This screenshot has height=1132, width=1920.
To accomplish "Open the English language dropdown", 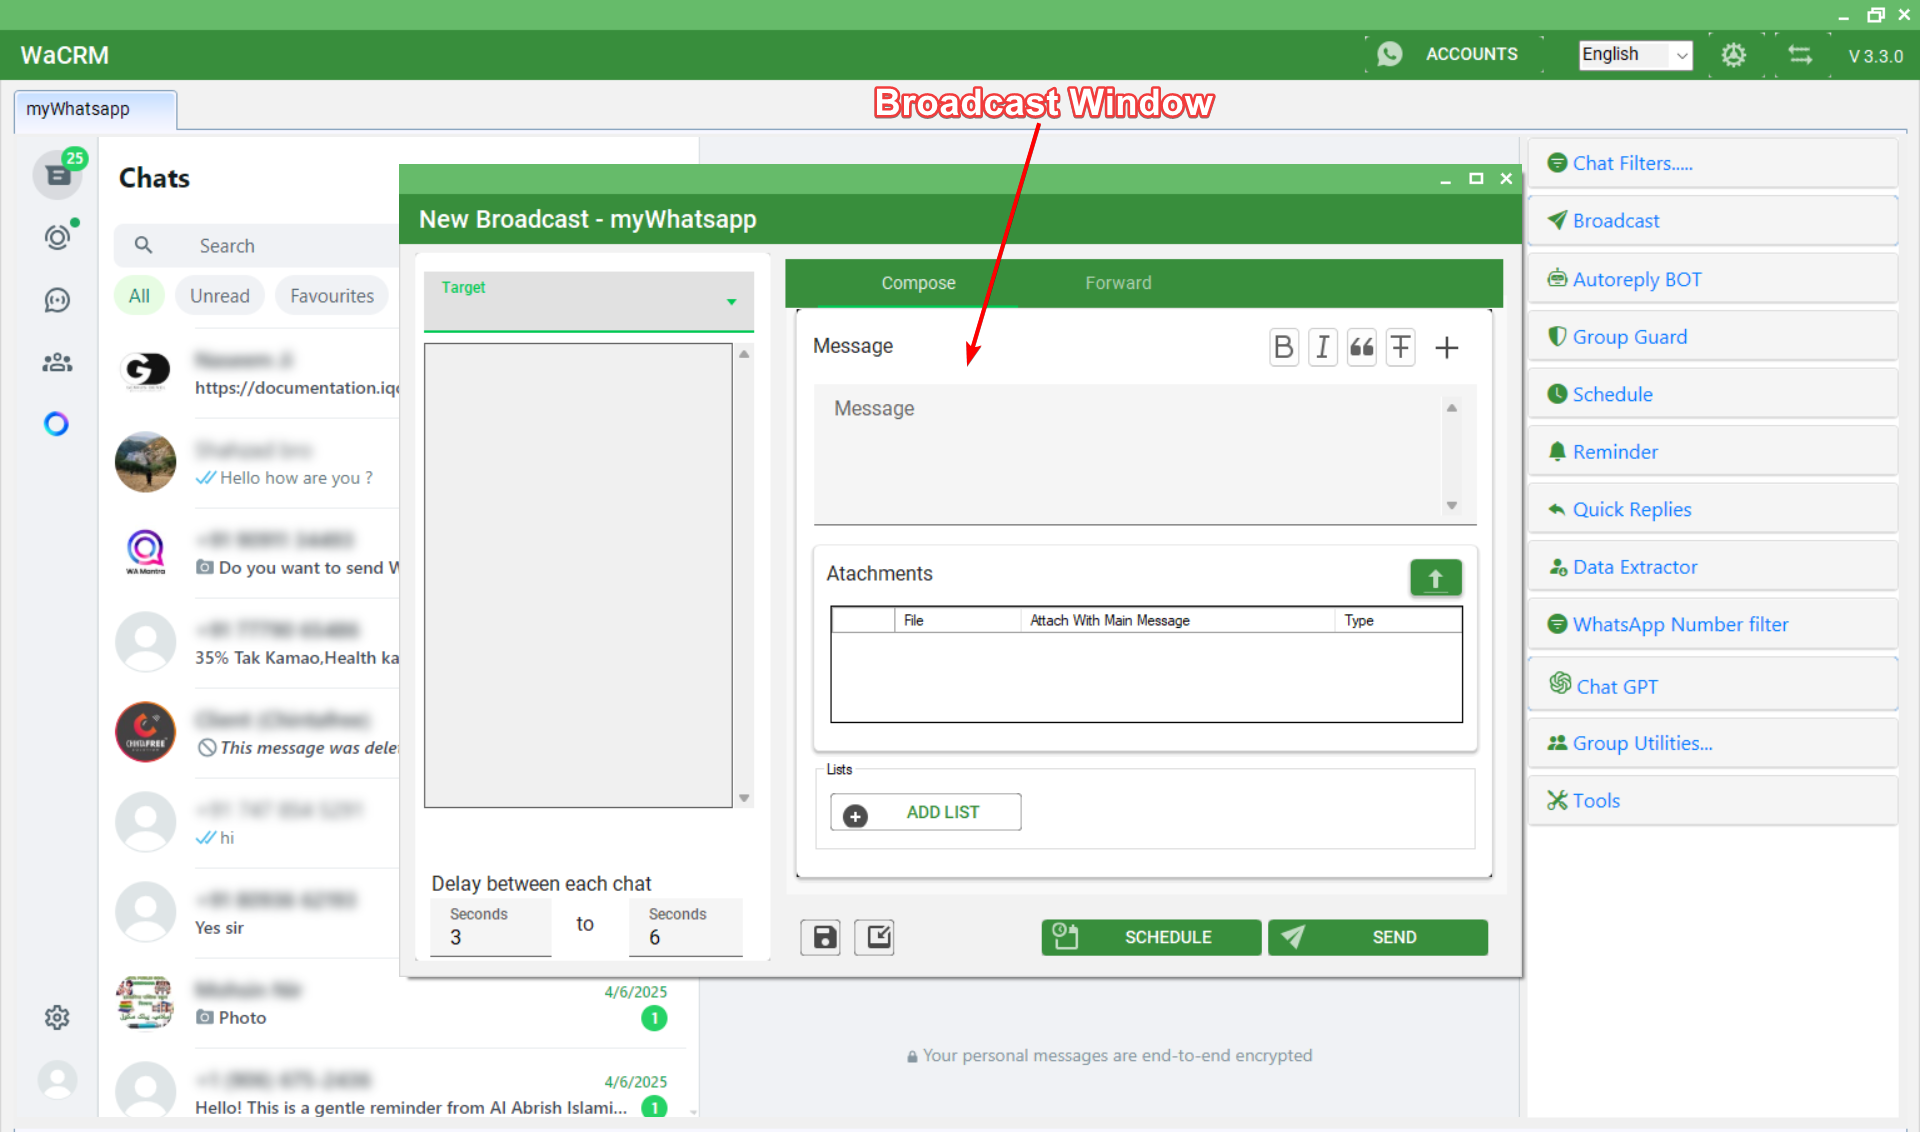I will [1635, 55].
